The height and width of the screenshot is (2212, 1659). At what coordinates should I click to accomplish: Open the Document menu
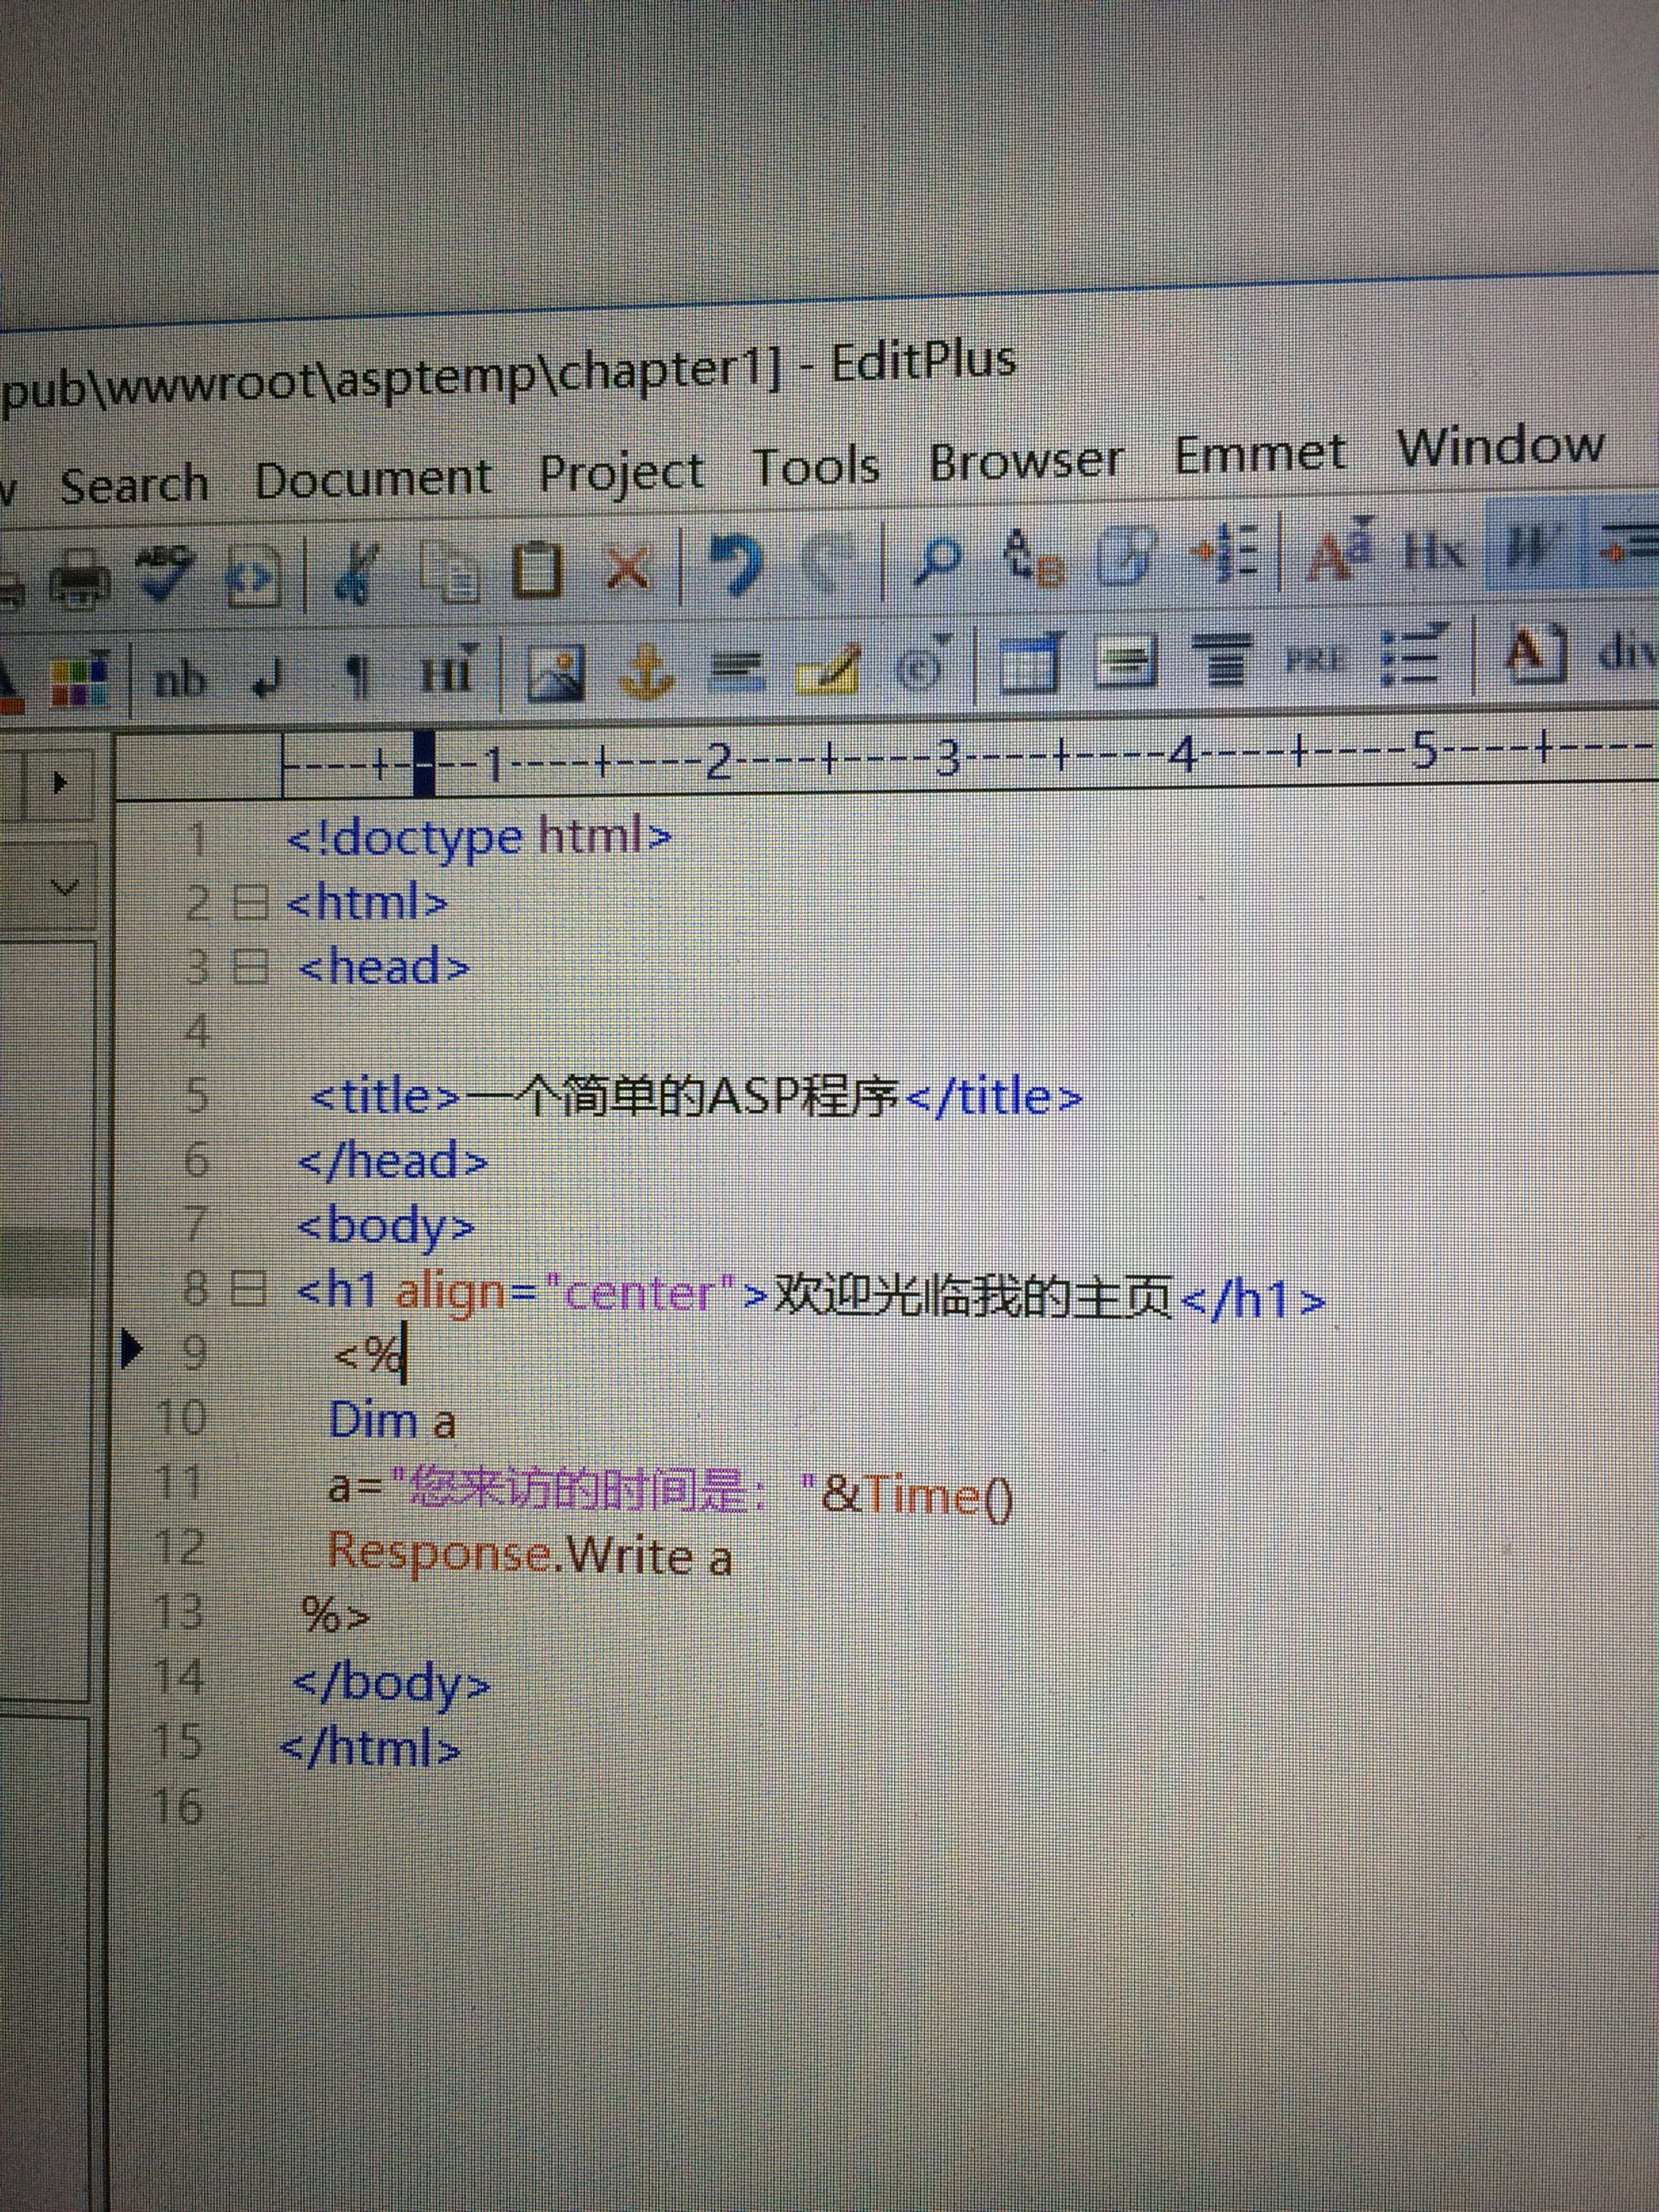coord(372,479)
